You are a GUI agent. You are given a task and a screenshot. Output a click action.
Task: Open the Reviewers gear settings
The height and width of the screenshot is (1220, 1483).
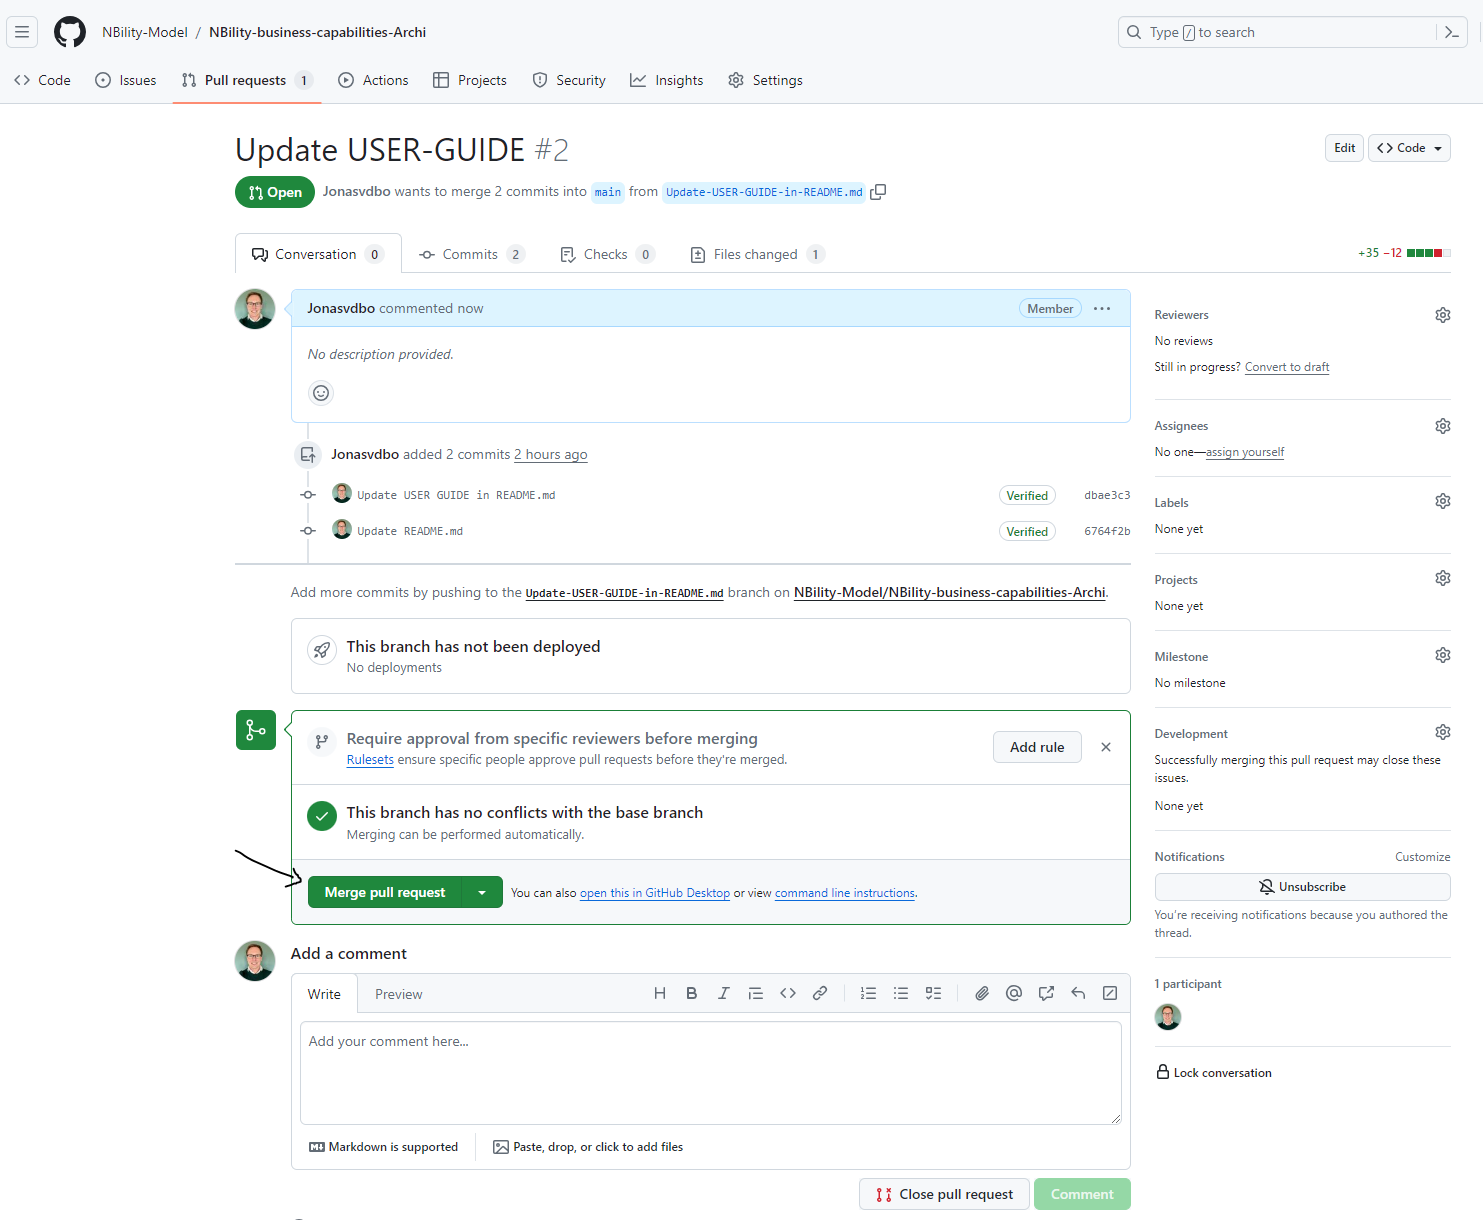(1442, 315)
